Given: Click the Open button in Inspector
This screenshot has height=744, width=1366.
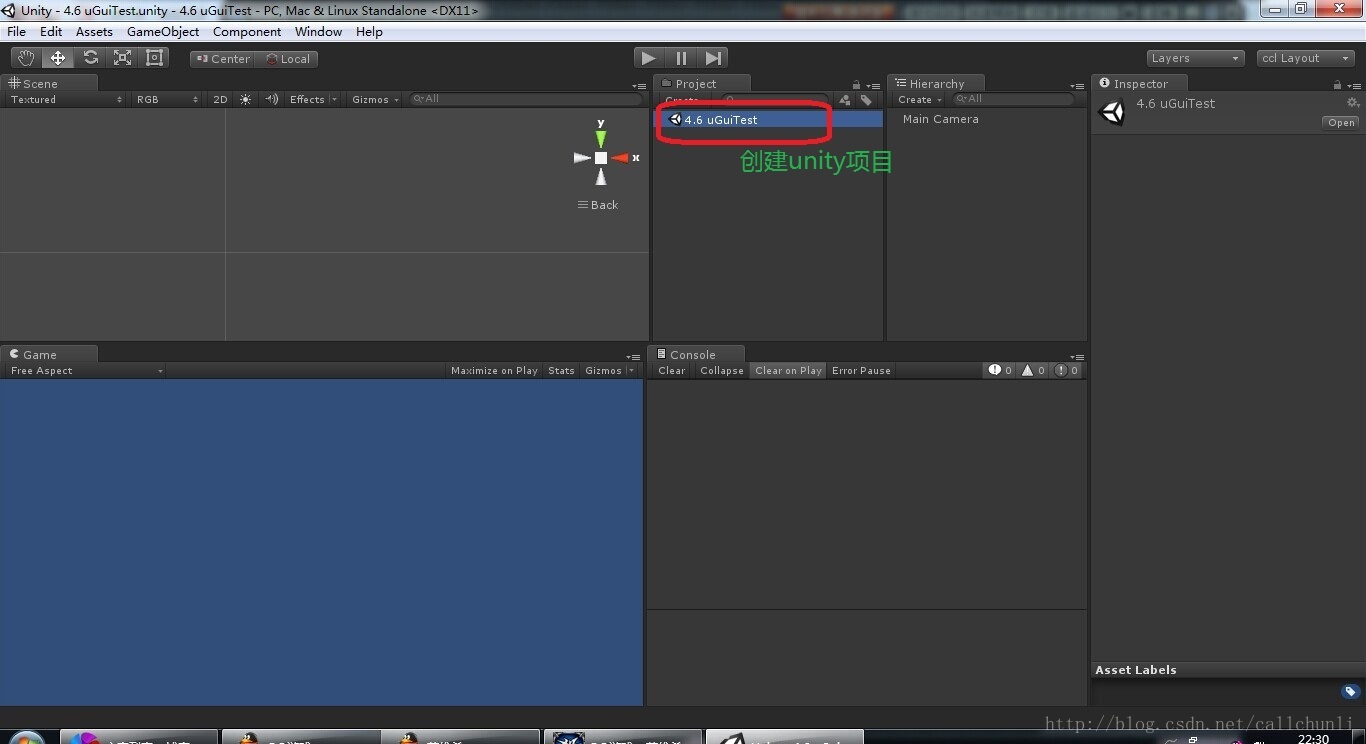Looking at the screenshot, I should [1341, 123].
